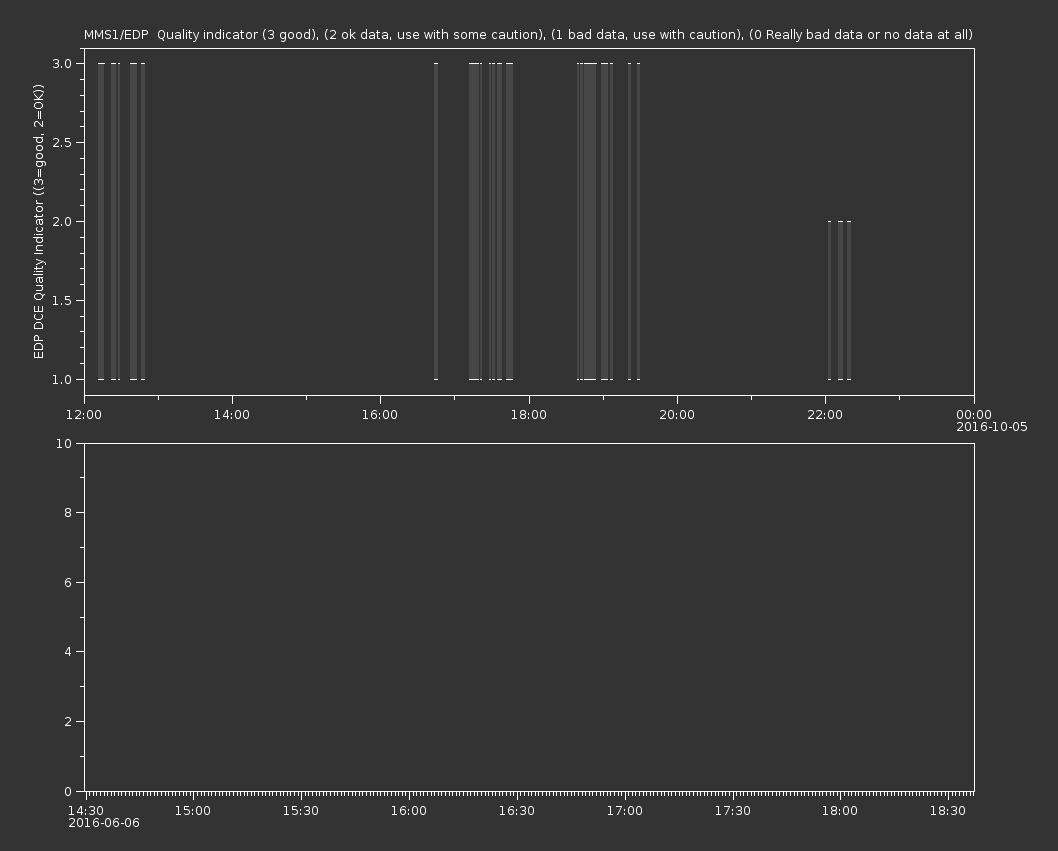1058x851 pixels.
Task: Click the 2016-06-06 date label
Action: [104, 823]
